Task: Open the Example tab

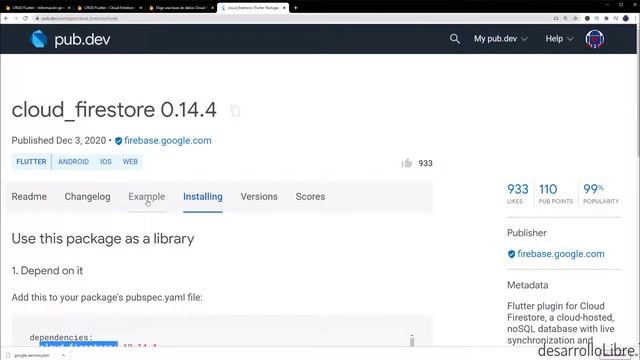Action: pos(147,197)
